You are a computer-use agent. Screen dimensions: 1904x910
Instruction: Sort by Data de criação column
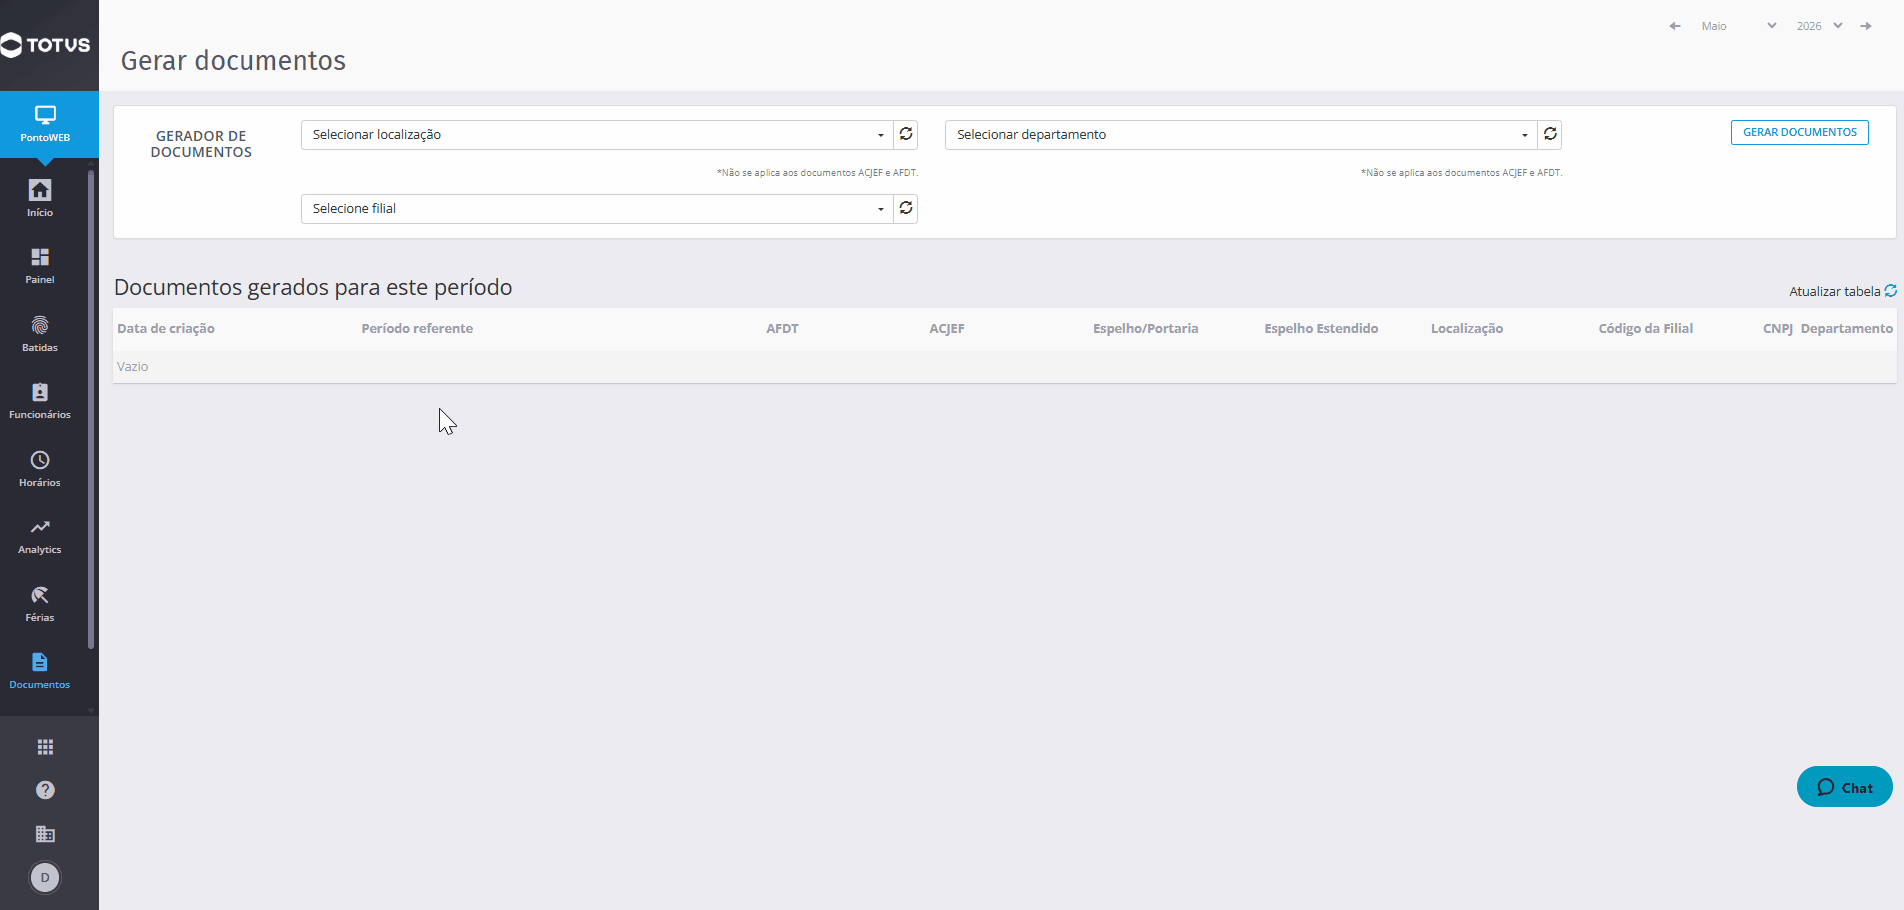pyautogui.click(x=166, y=328)
